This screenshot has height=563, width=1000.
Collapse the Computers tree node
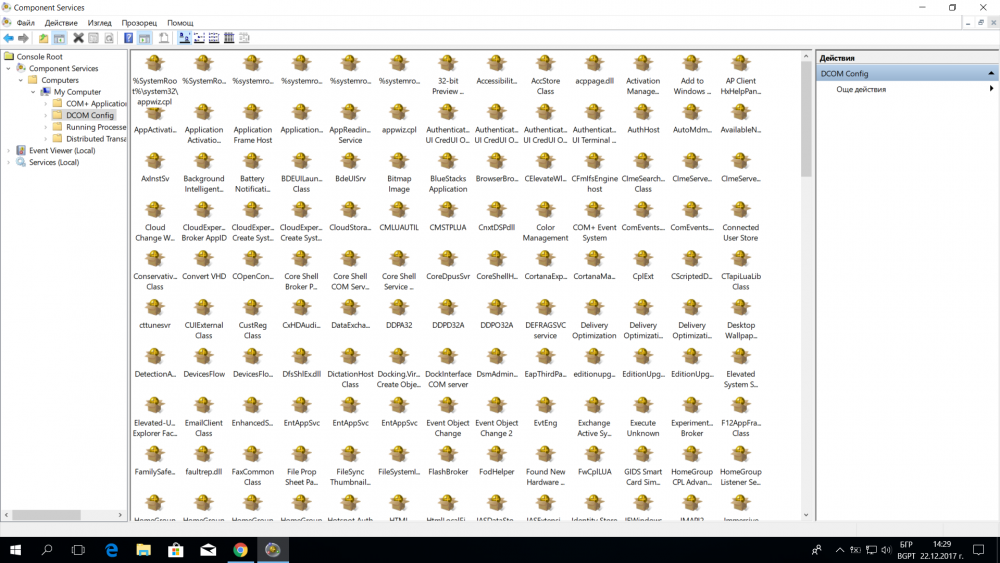20,80
